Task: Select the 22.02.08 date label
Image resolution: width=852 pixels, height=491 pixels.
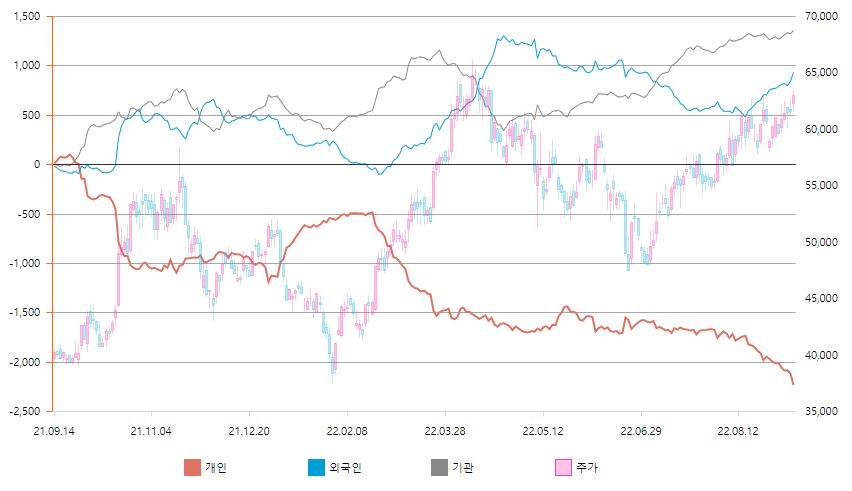Action: [346, 431]
